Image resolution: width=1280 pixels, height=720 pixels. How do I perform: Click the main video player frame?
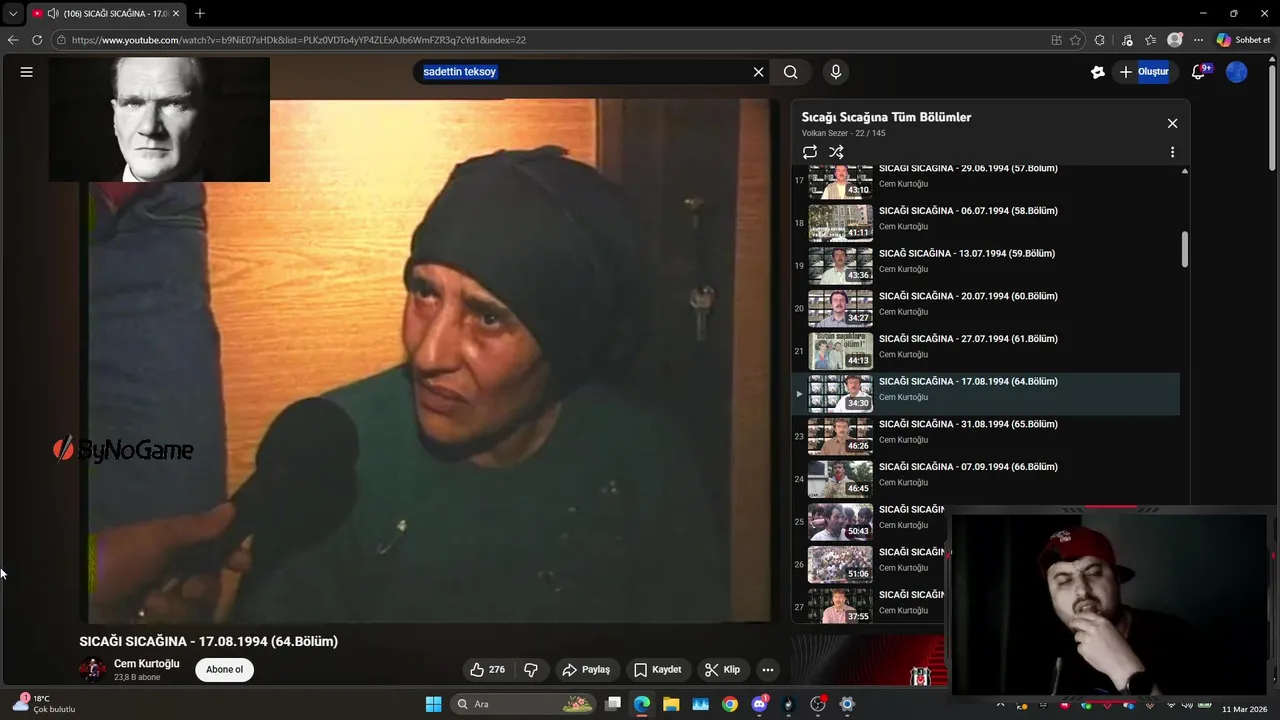(x=430, y=361)
